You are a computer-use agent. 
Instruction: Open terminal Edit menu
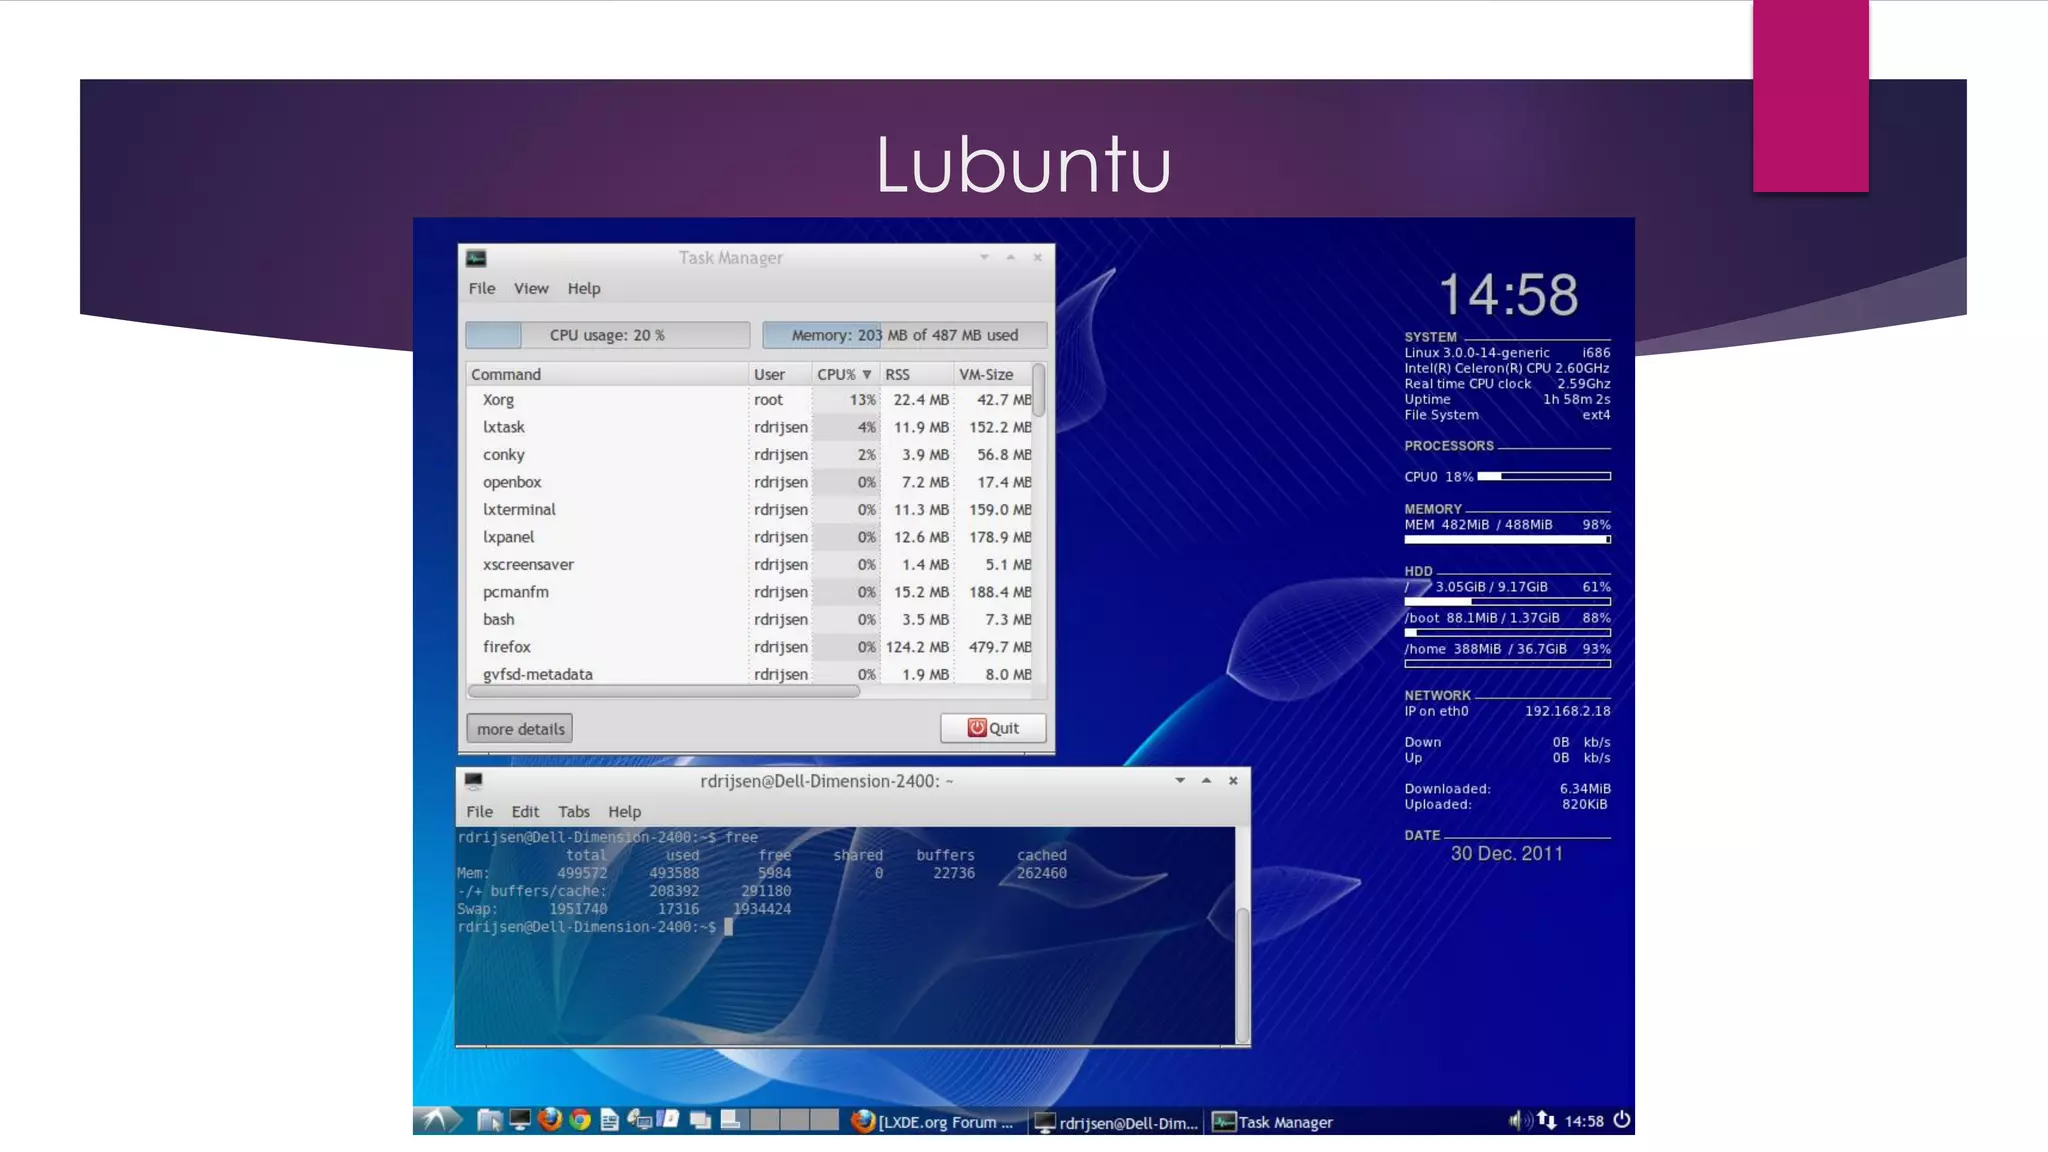point(525,812)
